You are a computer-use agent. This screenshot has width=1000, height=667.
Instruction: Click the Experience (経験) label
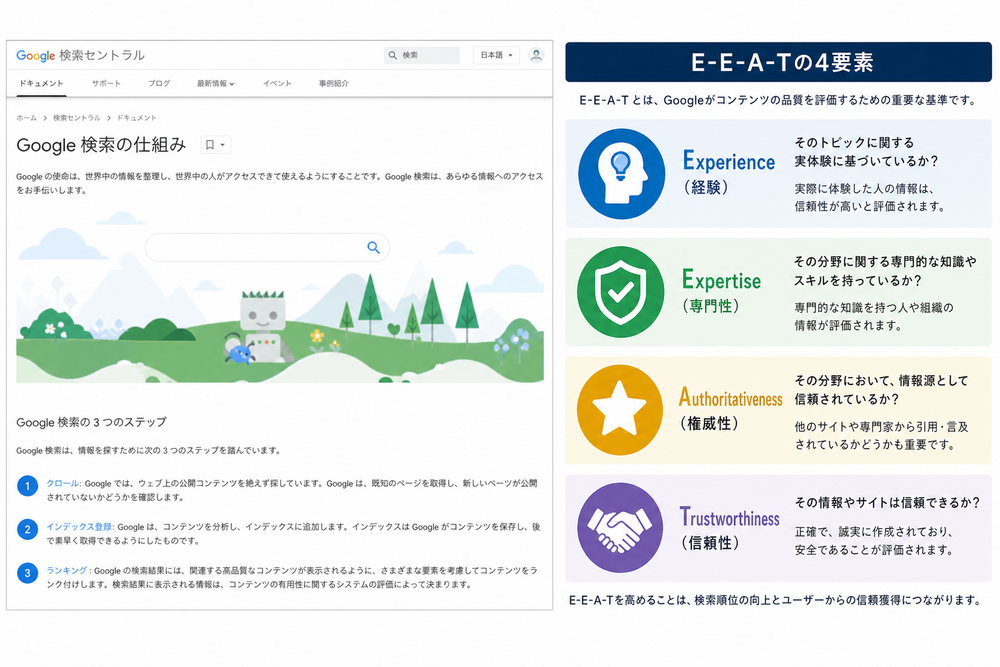(729, 172)
